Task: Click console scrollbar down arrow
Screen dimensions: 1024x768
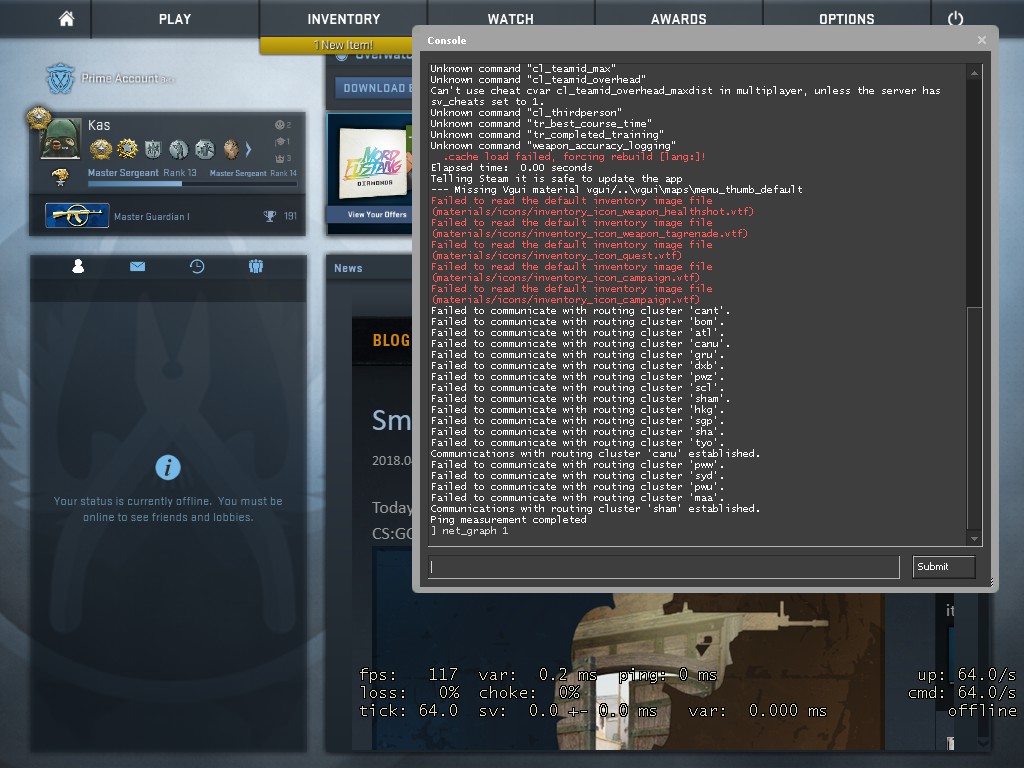Action: point(974,540)
